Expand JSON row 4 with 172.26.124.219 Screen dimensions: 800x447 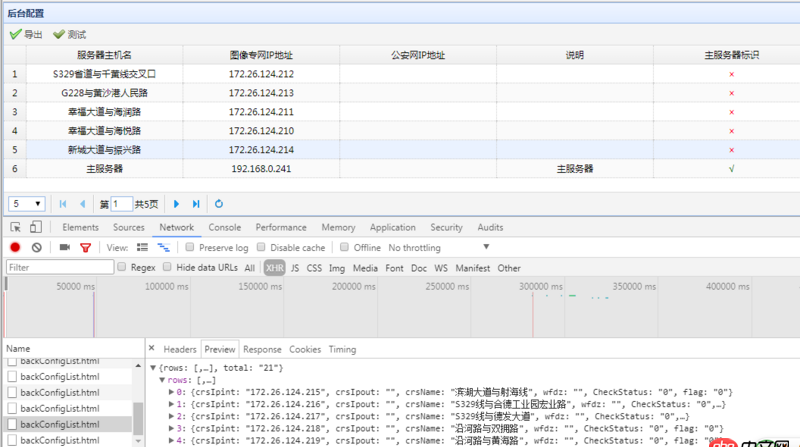[171, 440]
